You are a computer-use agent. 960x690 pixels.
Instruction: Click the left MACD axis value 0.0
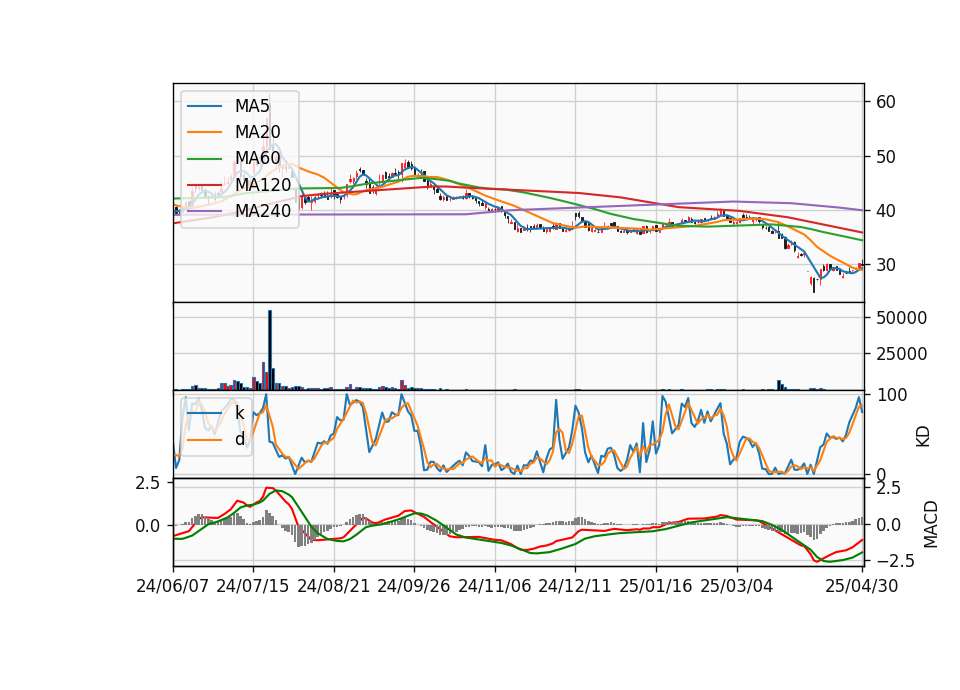148,526
